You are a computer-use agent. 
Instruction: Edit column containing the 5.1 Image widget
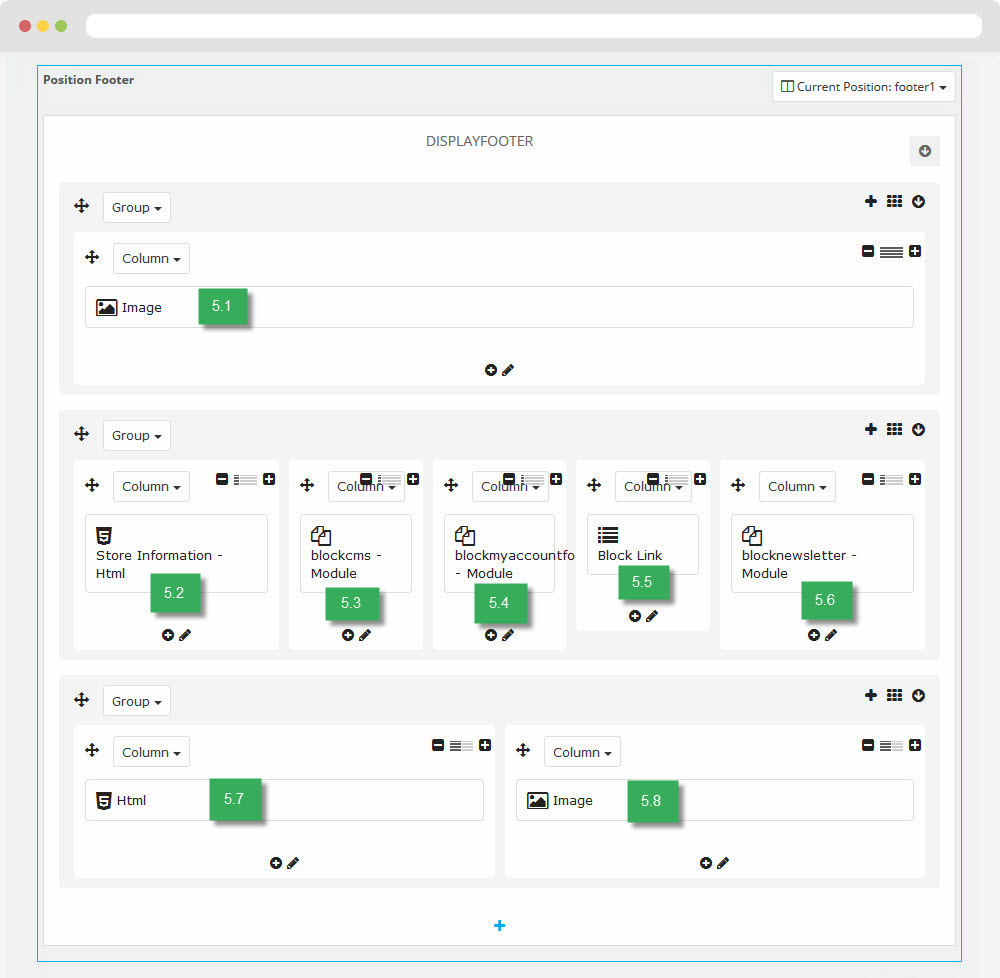click(x=508, y=370)
